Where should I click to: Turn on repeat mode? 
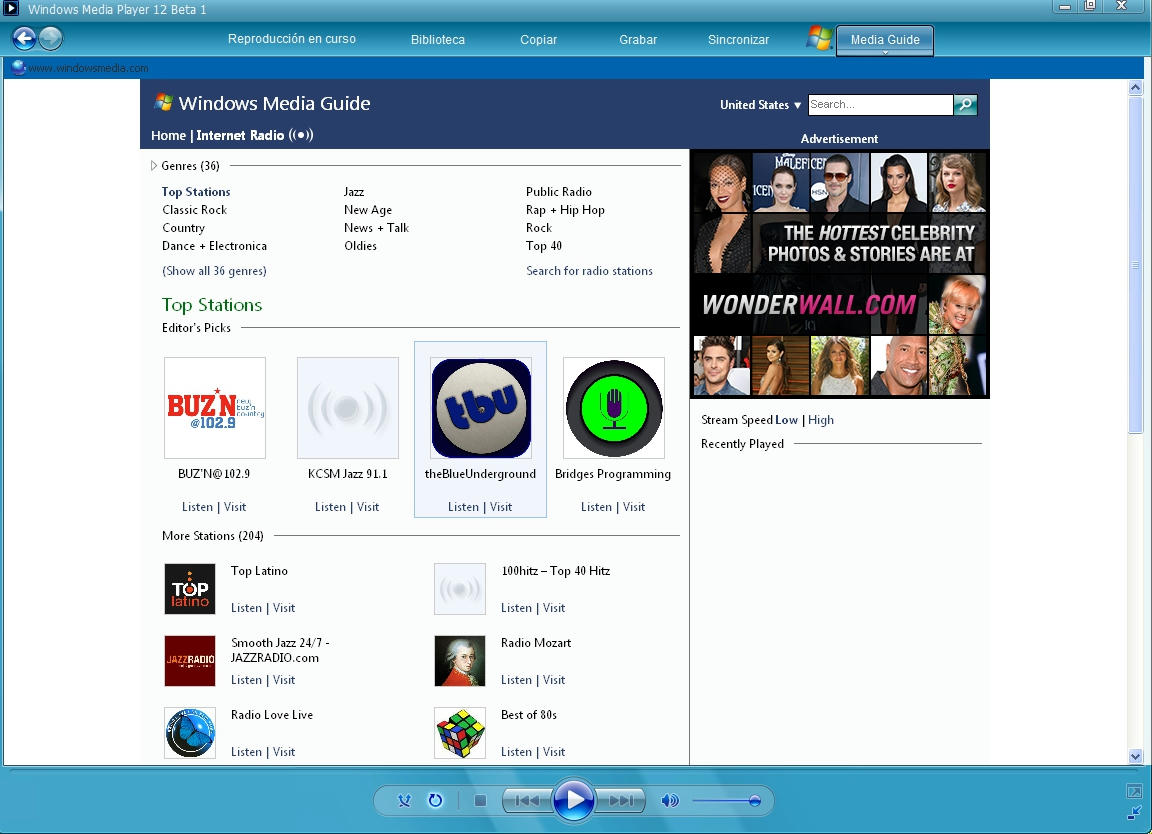pyautogui.click(x=436, y=800)
